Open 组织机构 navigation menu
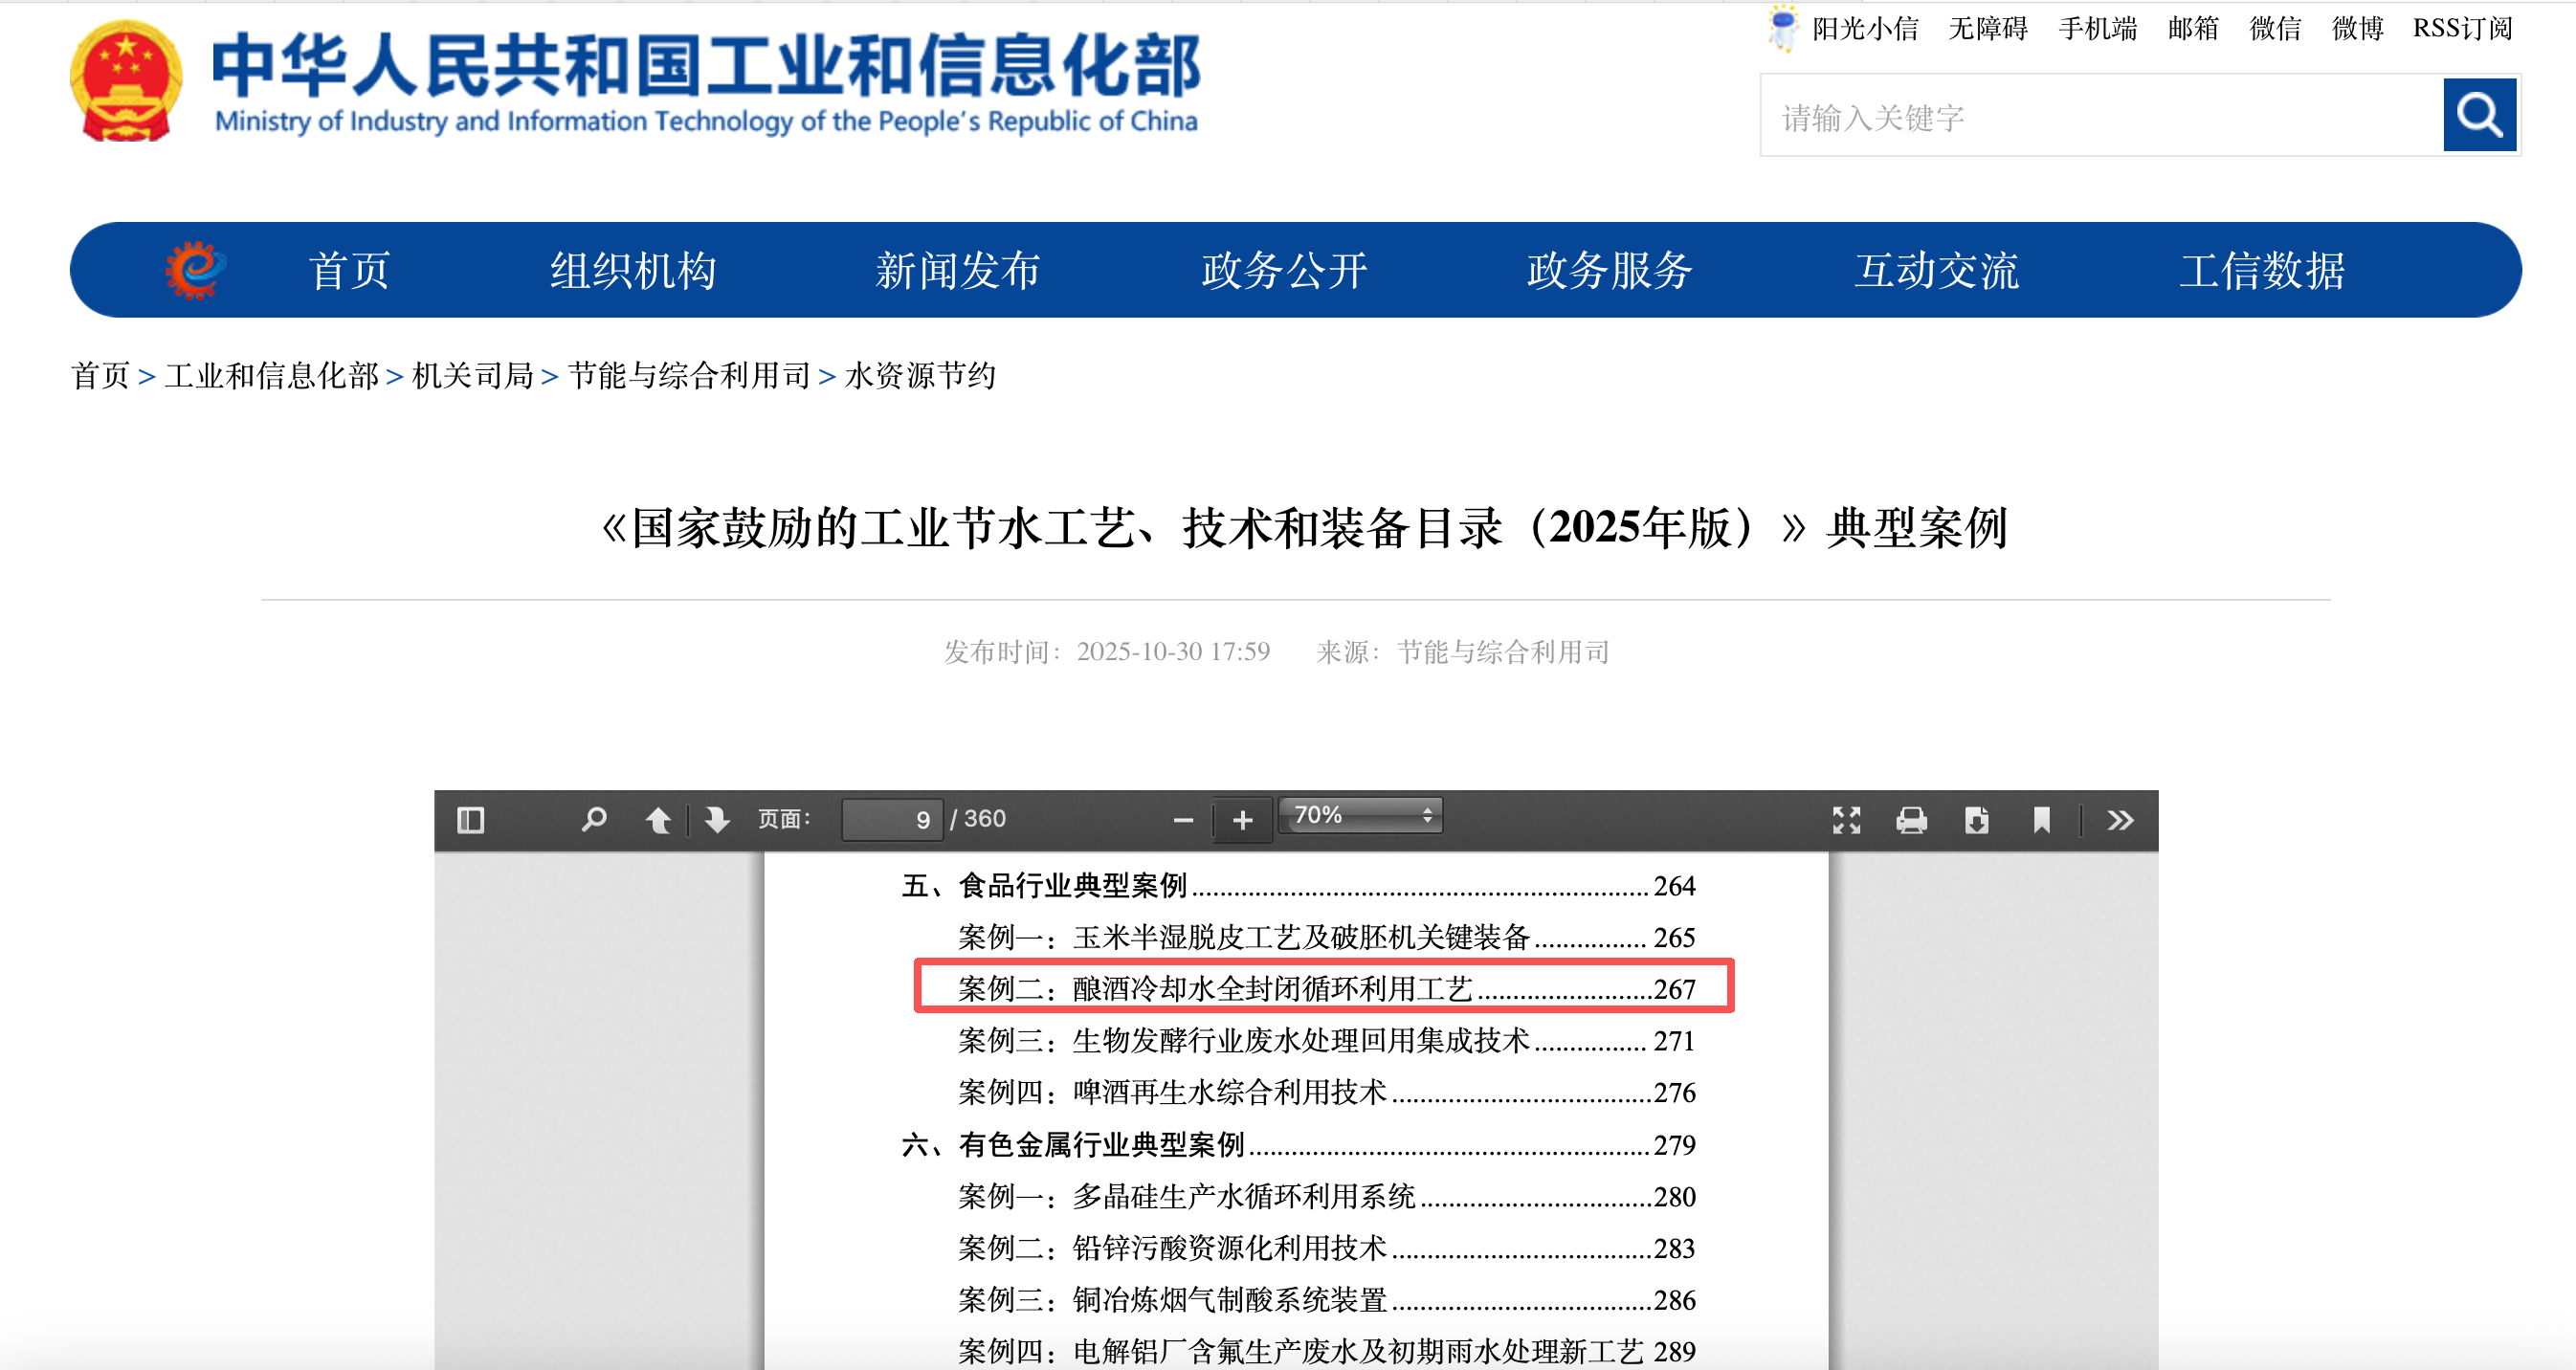This screenshot has width=2576, height=1370. click(x=633, y=270)
